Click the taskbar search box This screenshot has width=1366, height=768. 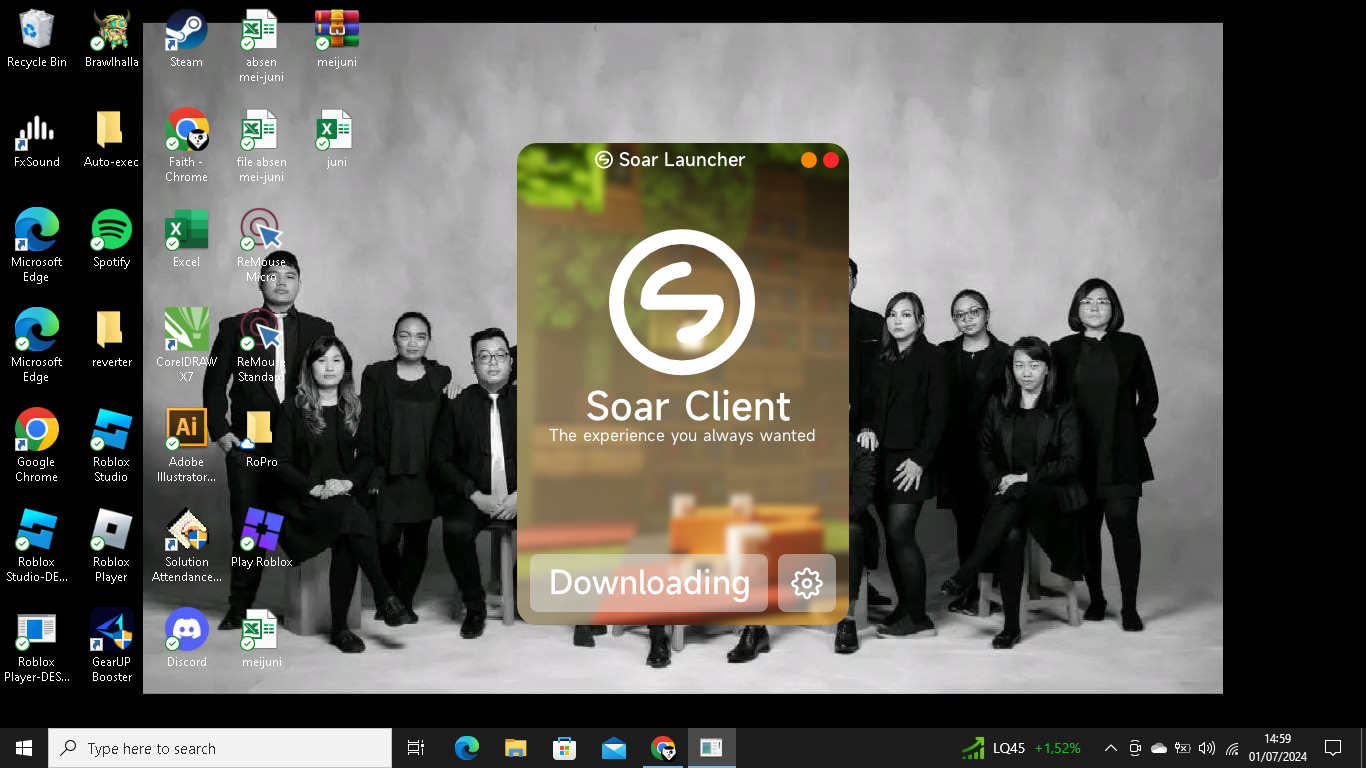pos(220,748)
